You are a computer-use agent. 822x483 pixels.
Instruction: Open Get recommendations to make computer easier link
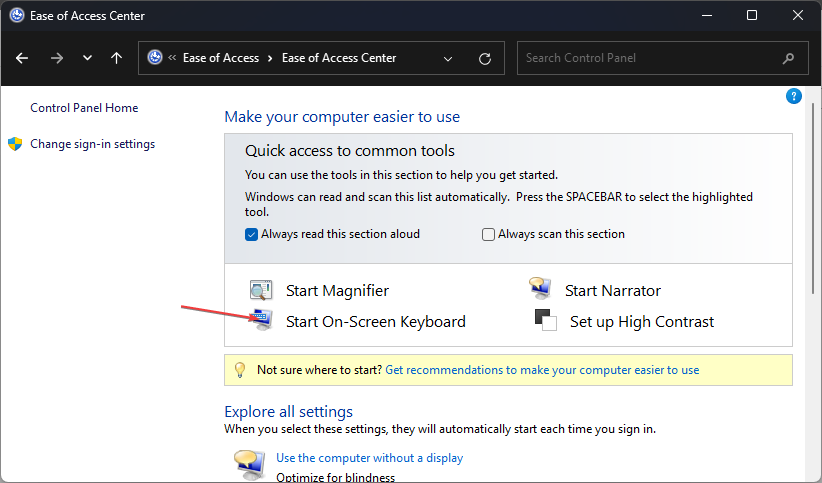[542, 370]
